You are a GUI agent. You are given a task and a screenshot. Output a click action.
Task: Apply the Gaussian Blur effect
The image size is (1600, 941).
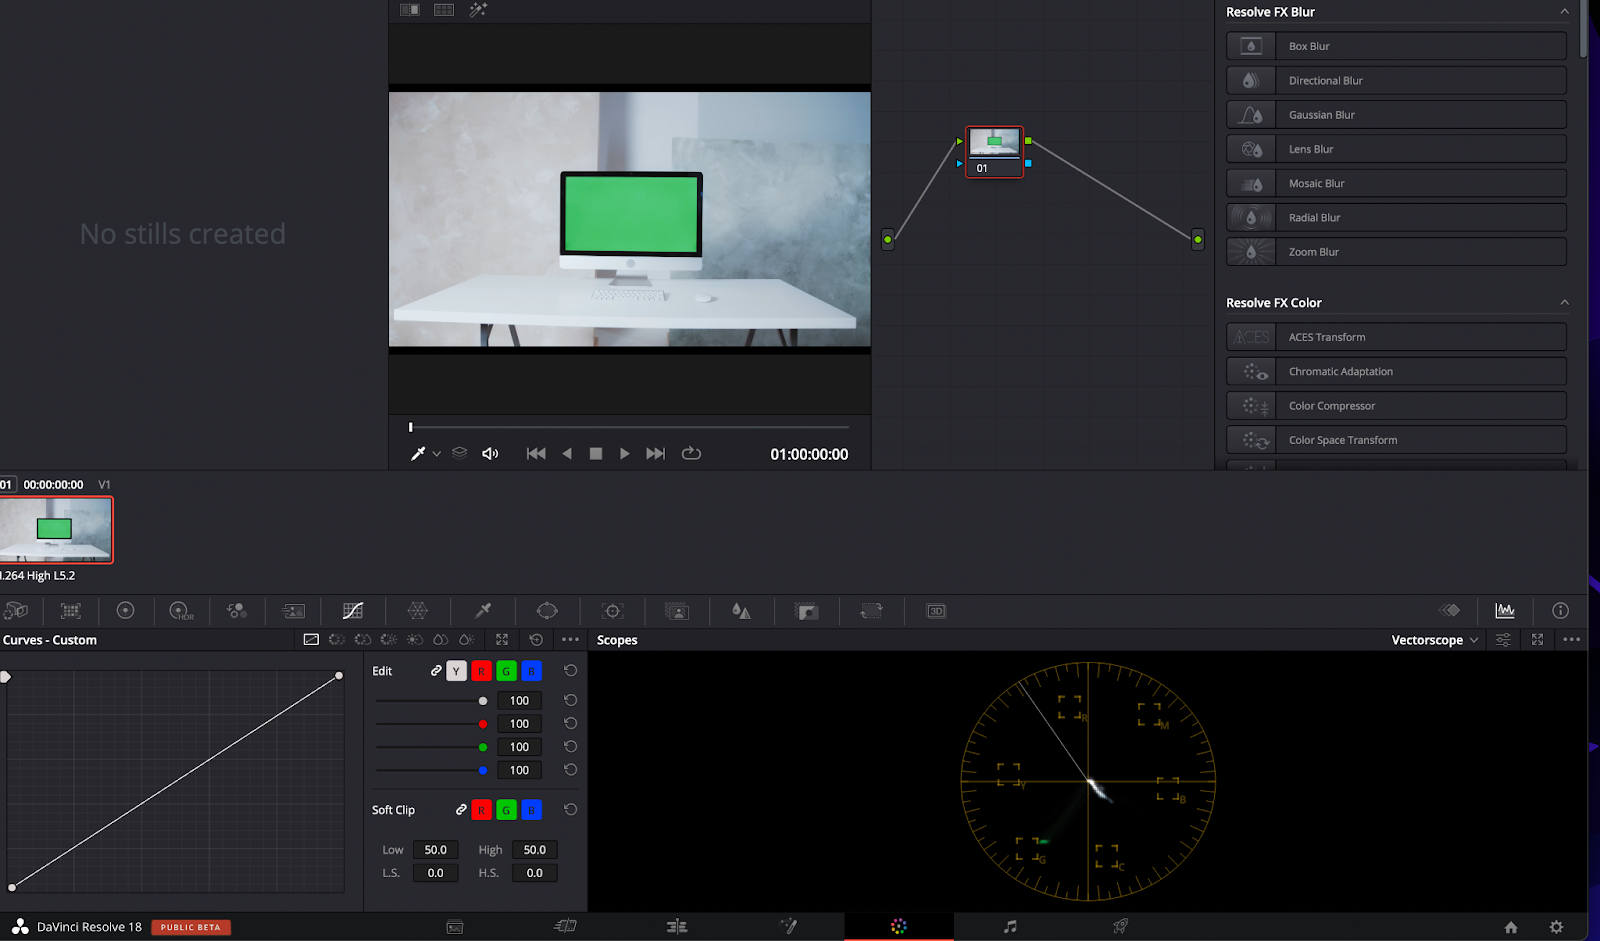pos(1395,114)
